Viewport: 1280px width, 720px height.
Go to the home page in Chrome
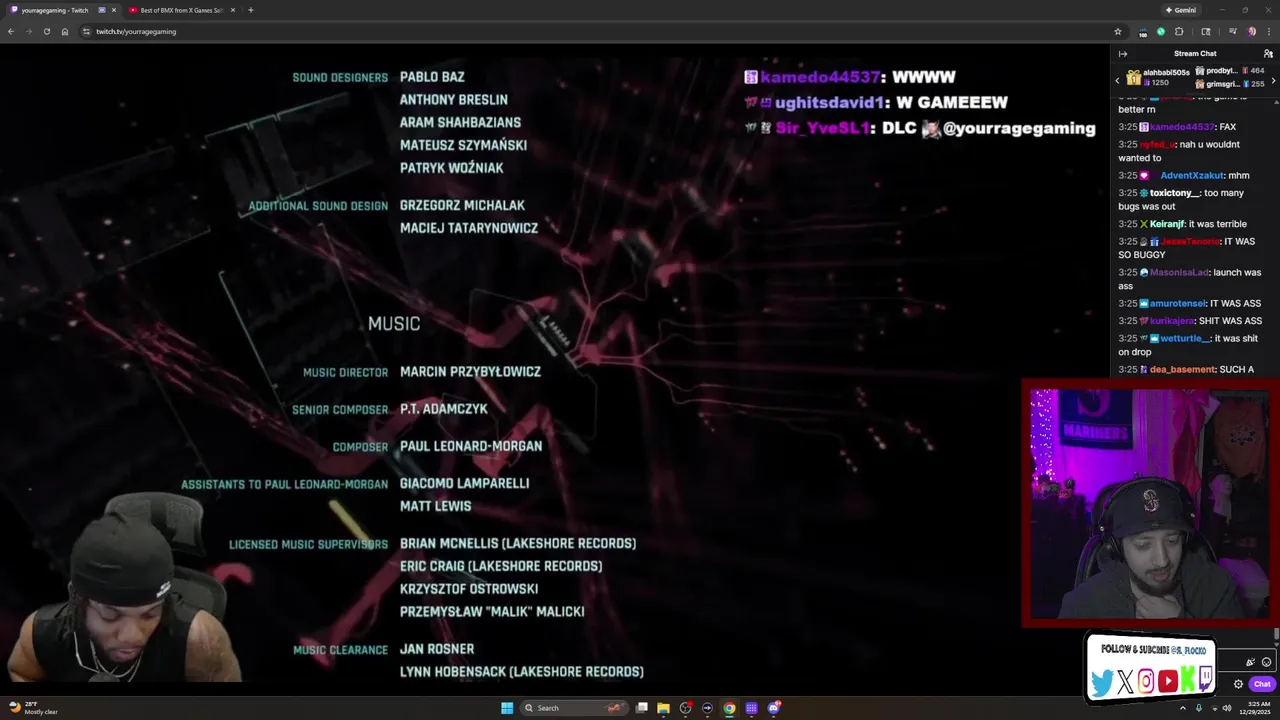click(x=65, y=31)
